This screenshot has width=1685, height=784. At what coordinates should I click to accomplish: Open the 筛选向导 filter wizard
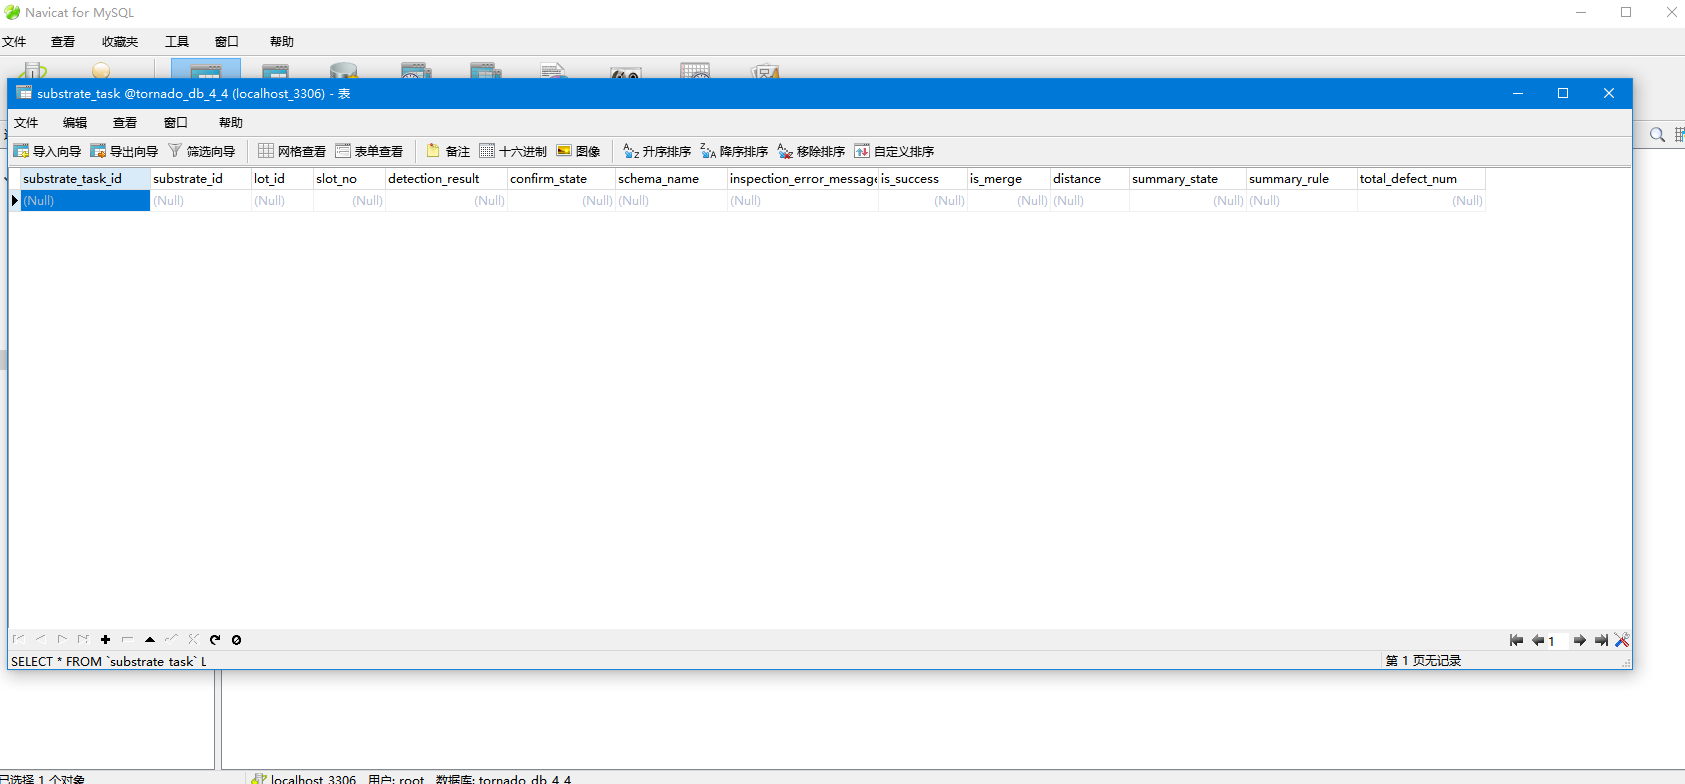coord(201,151)
